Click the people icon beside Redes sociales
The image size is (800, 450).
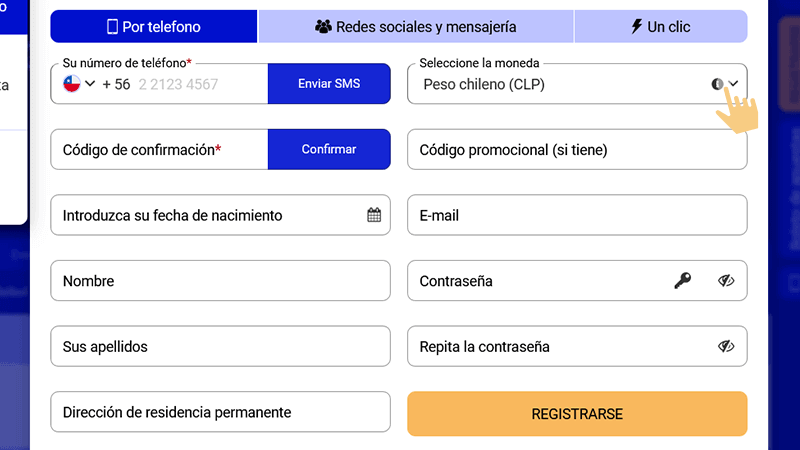(x=323, y=27)
